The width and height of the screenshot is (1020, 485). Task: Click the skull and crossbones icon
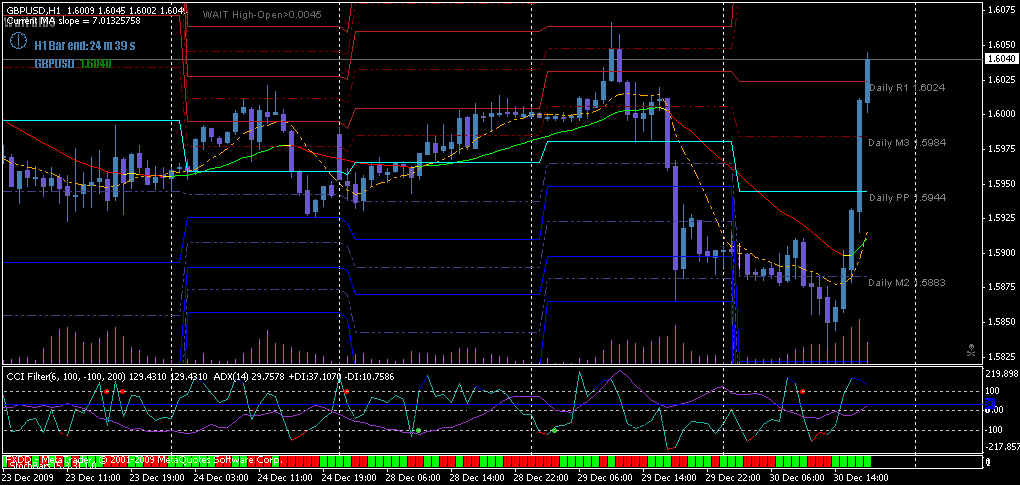[x=971, y=350]
